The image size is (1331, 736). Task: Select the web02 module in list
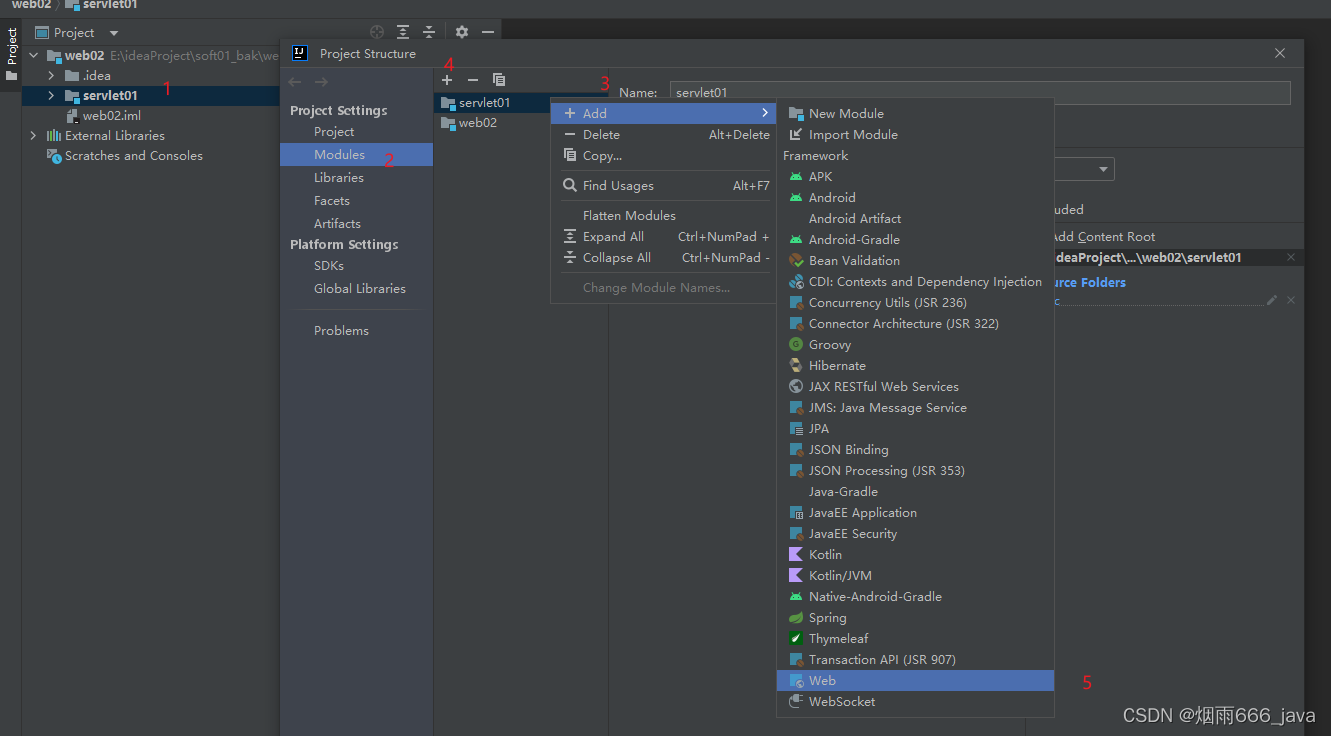[477, 123]
